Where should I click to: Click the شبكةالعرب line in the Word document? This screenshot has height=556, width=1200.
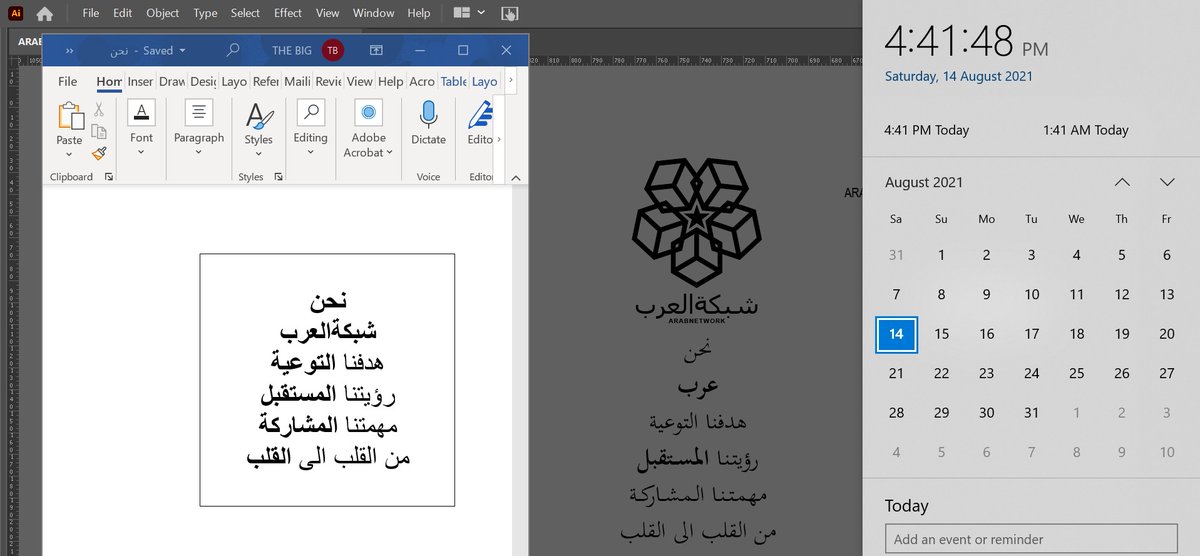tap(327, 330)
